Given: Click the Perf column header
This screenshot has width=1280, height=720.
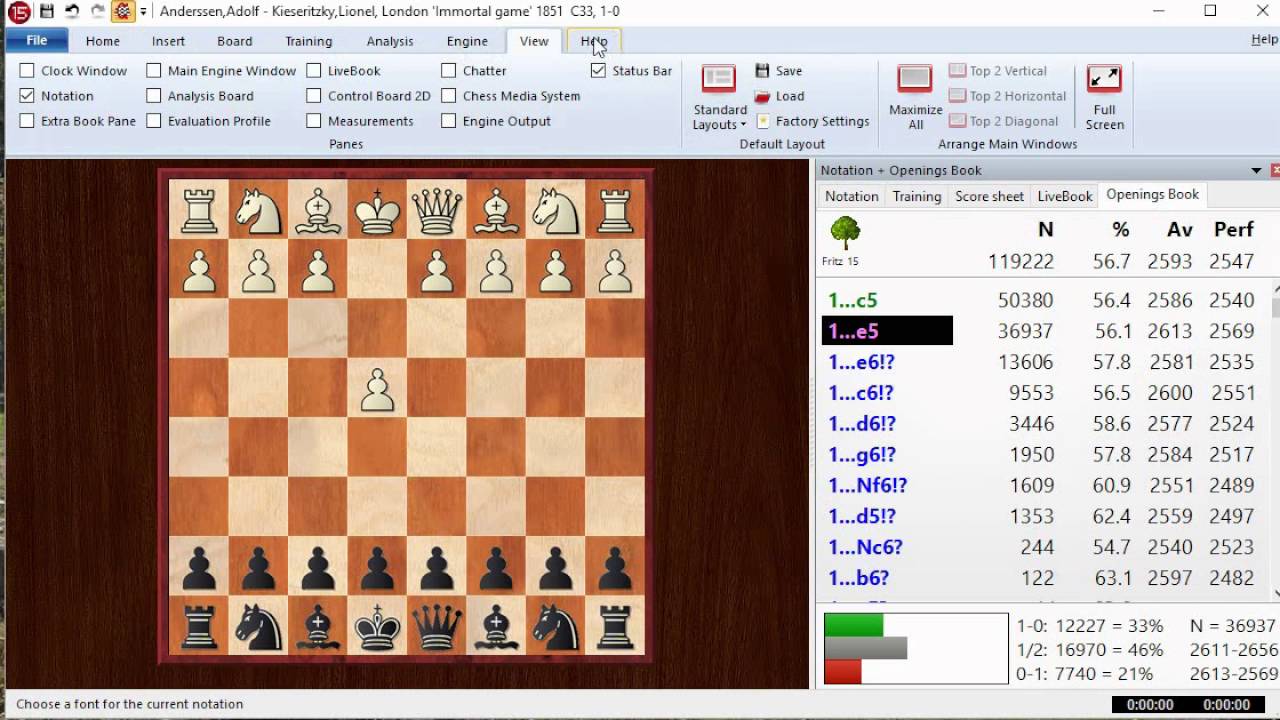Looking at the screenshot, I should pyautogui.click(x=1233, y=230).
